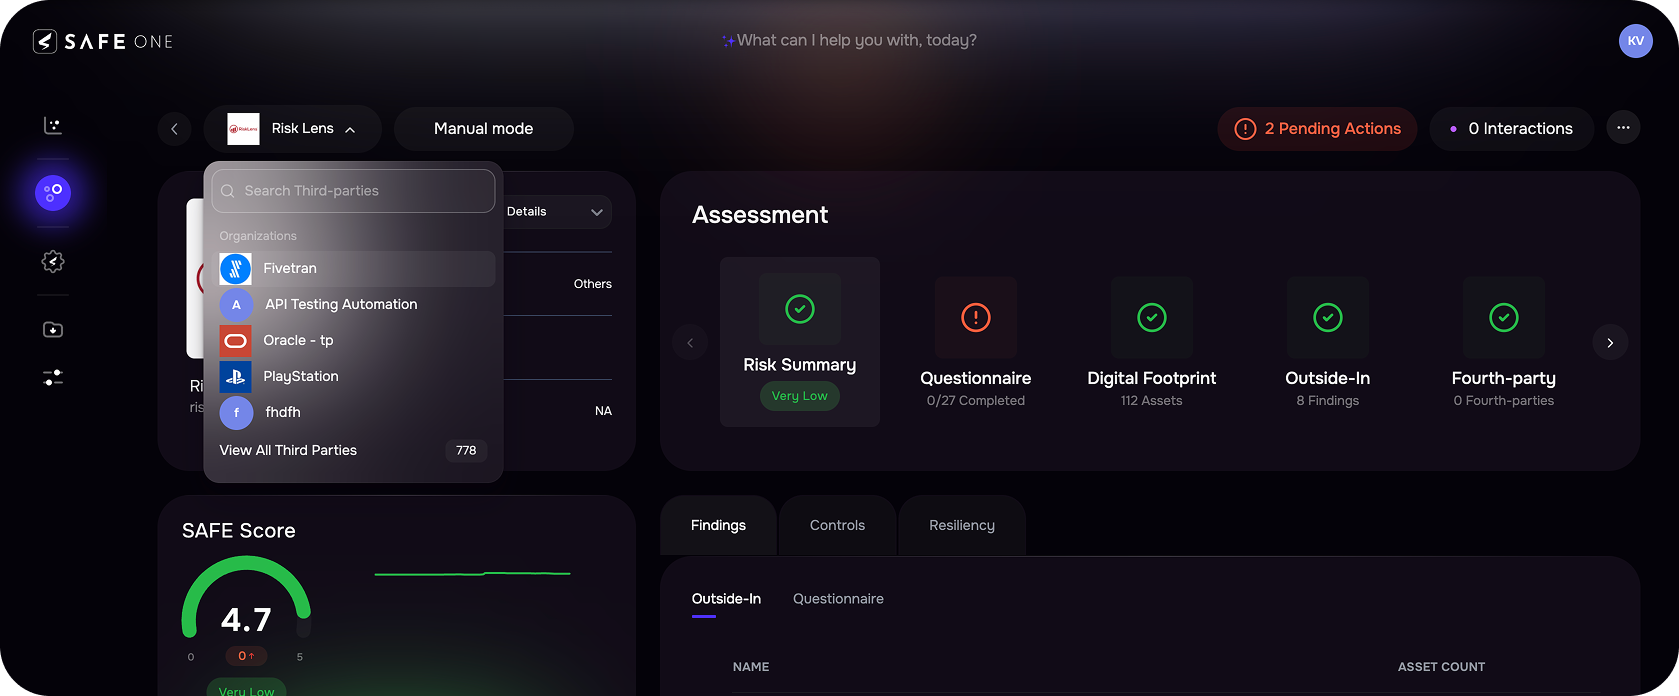Click the Others label in details
1679x696 pixels.
593,284
